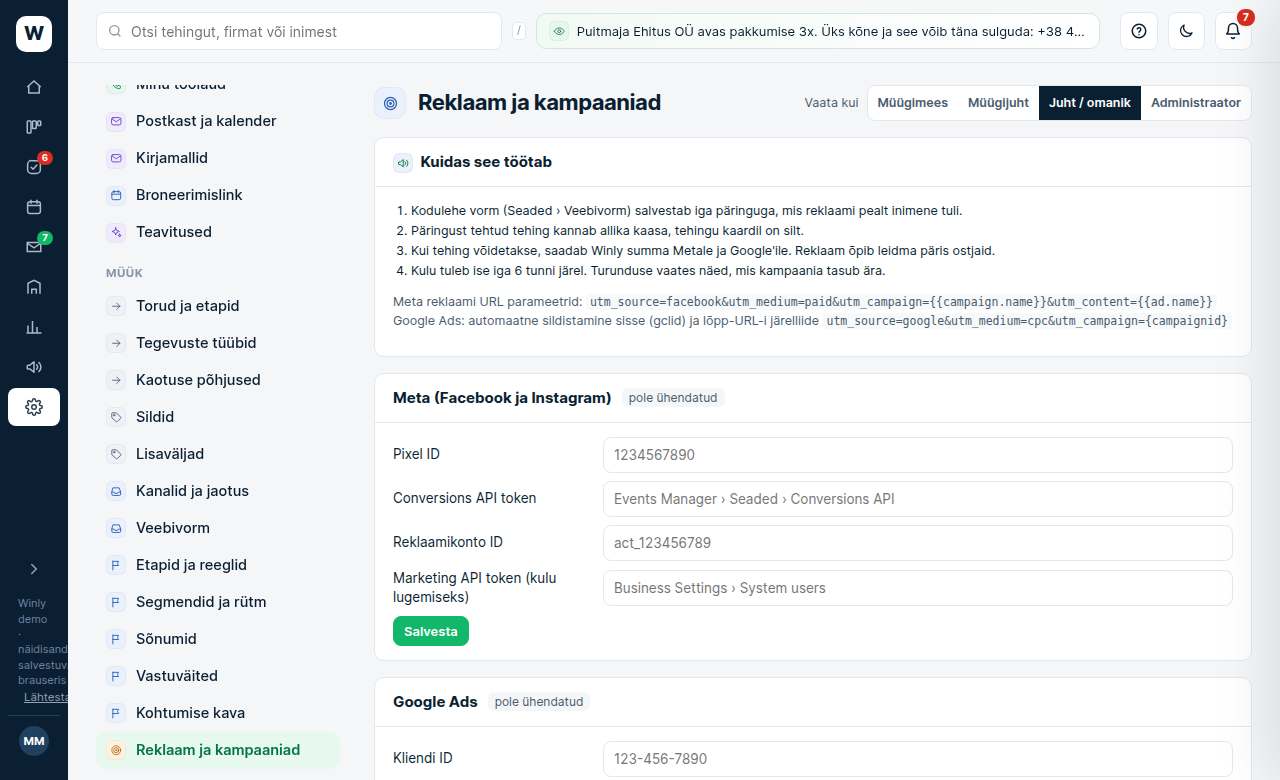Open the pipeline board icon in rail
Screen dimensions: 1280x780
pos(34,127)
